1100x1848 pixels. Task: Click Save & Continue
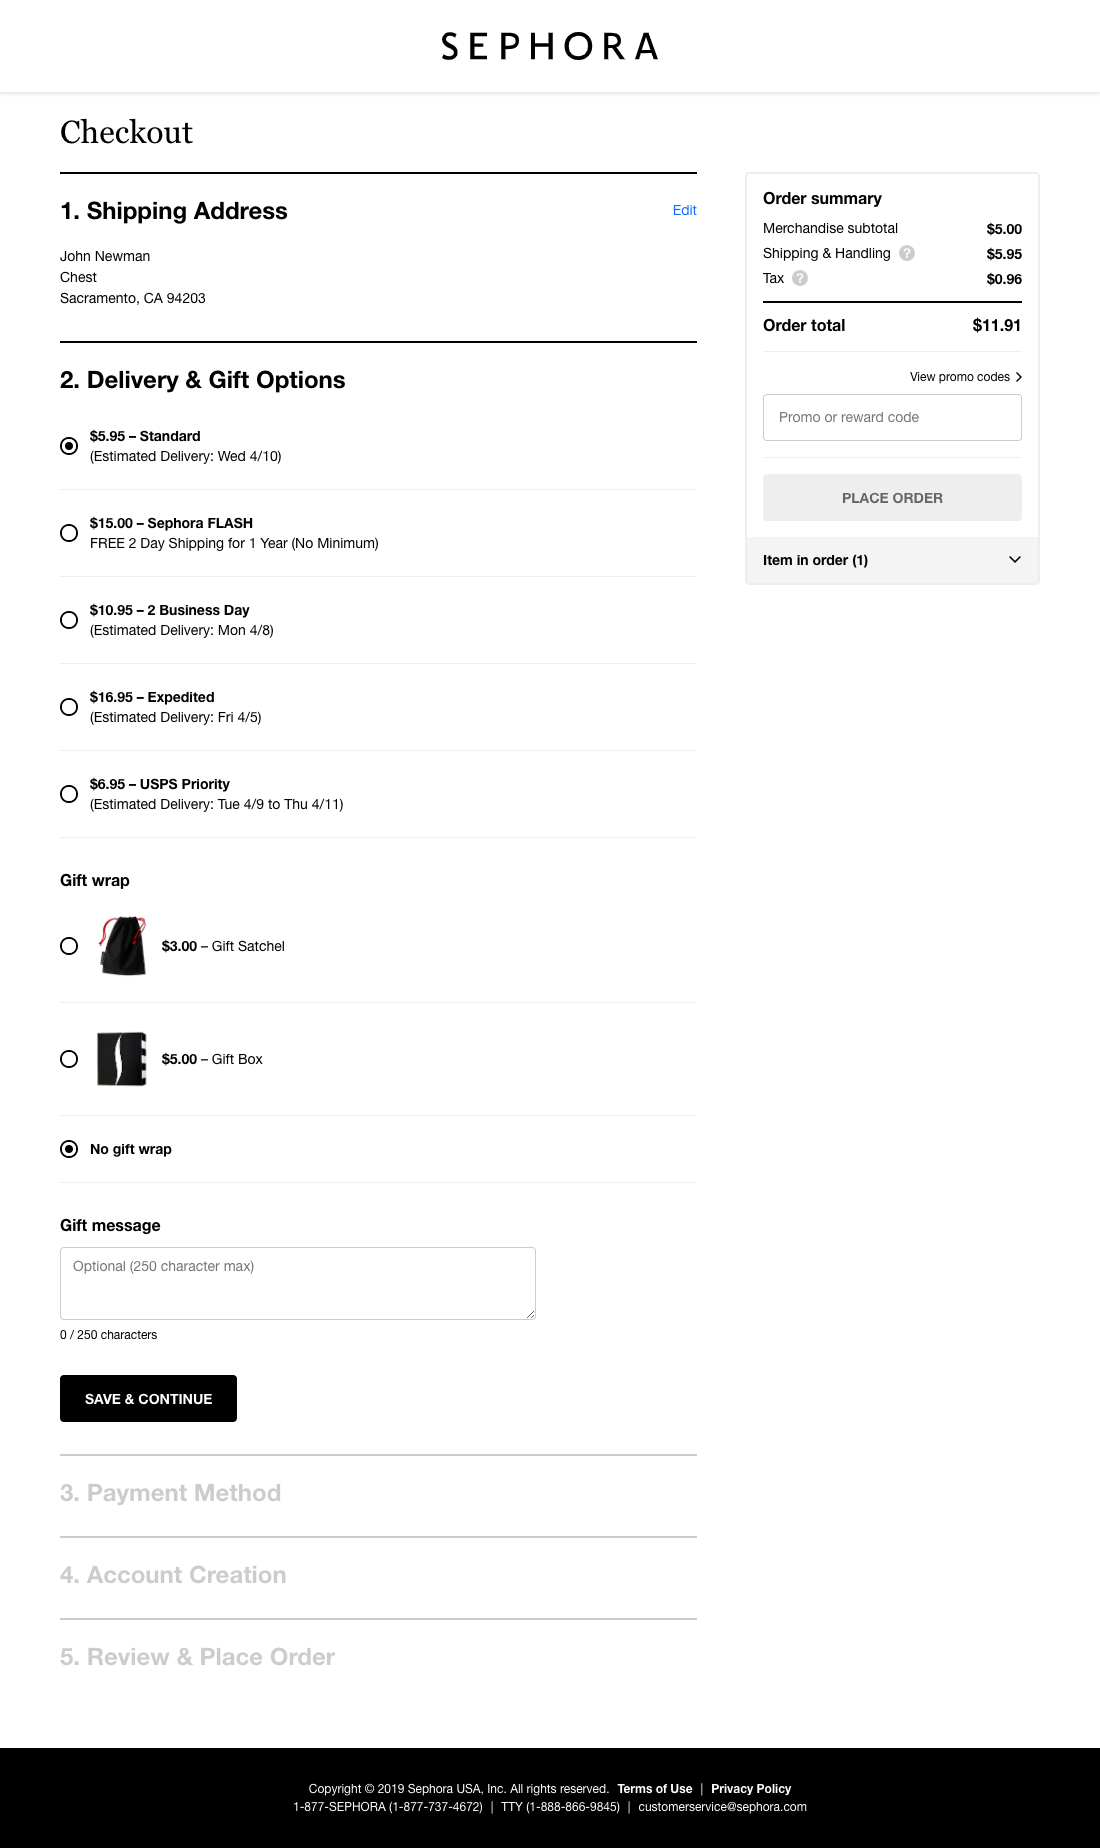click(148, 1398)
